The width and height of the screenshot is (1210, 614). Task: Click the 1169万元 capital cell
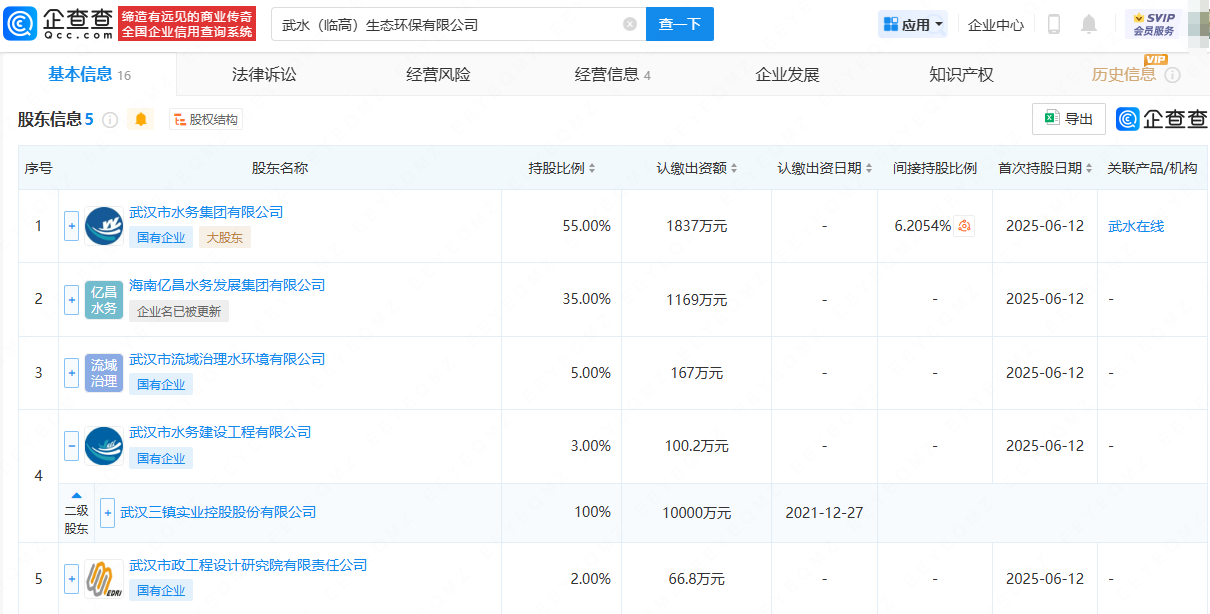(696, 299)
